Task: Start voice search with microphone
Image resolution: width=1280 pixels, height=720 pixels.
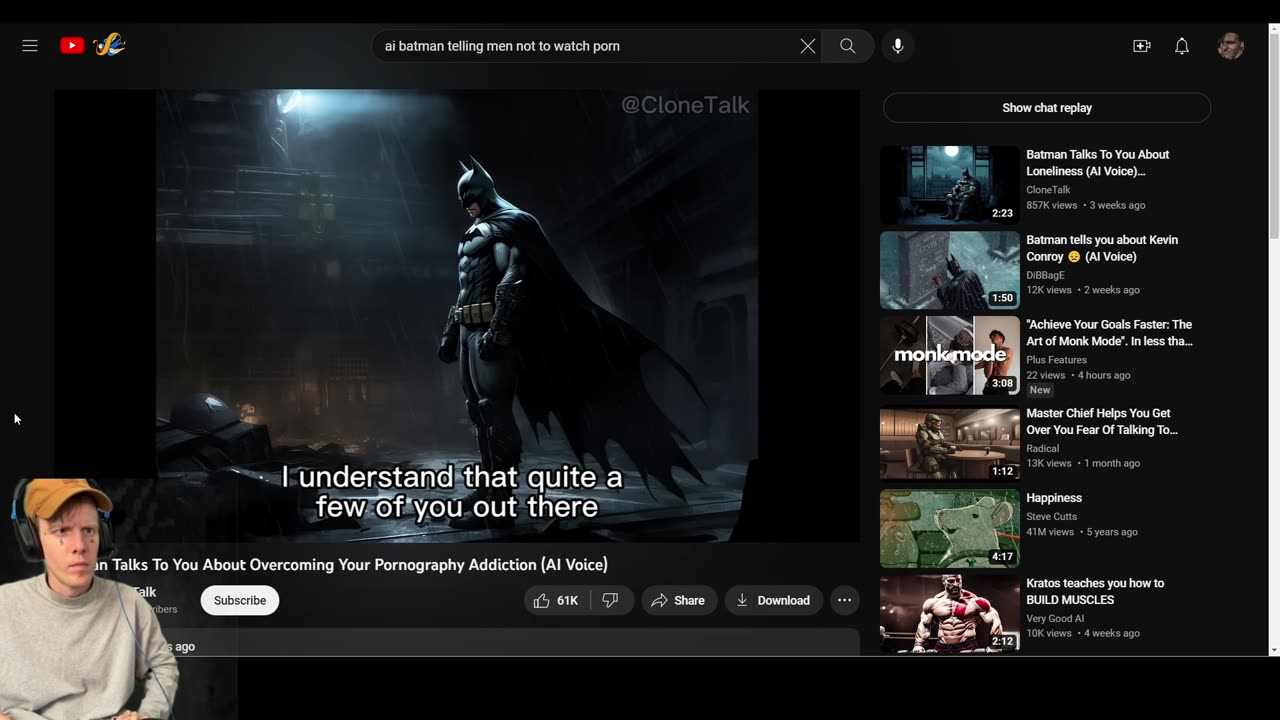Action: point(898,46)
